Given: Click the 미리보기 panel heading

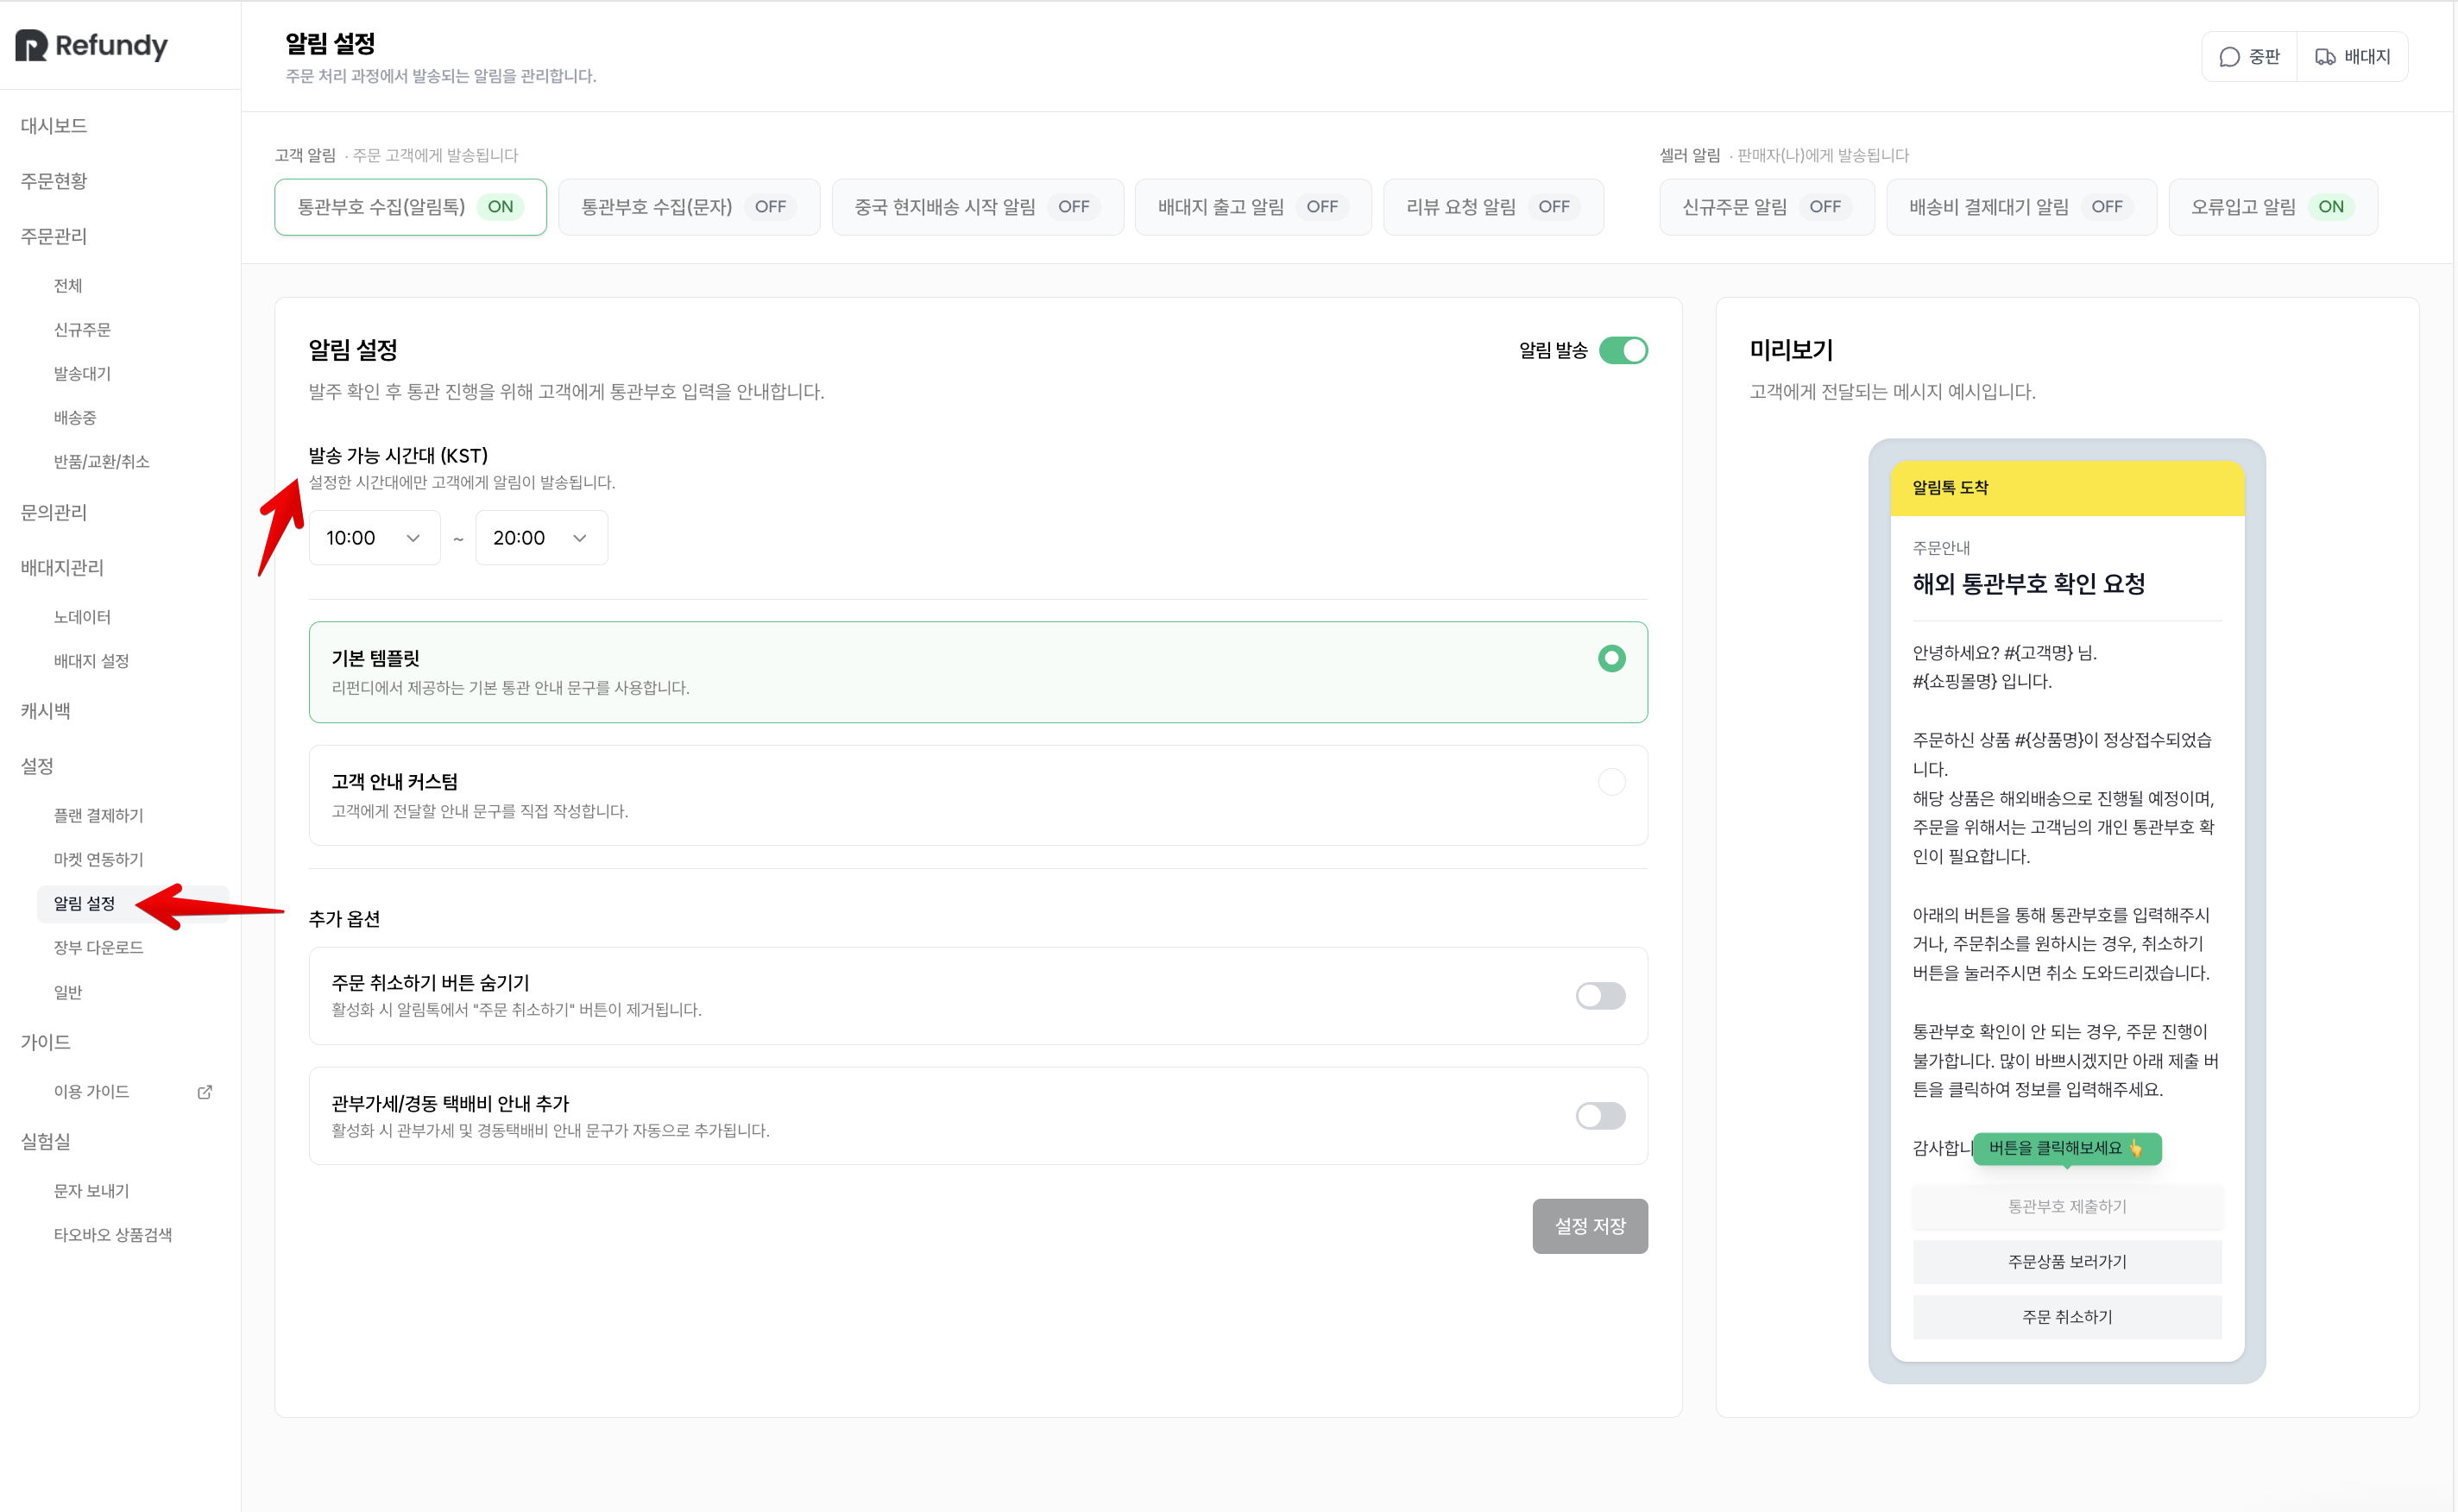Looking at the screenshot, I should 1790,350.
